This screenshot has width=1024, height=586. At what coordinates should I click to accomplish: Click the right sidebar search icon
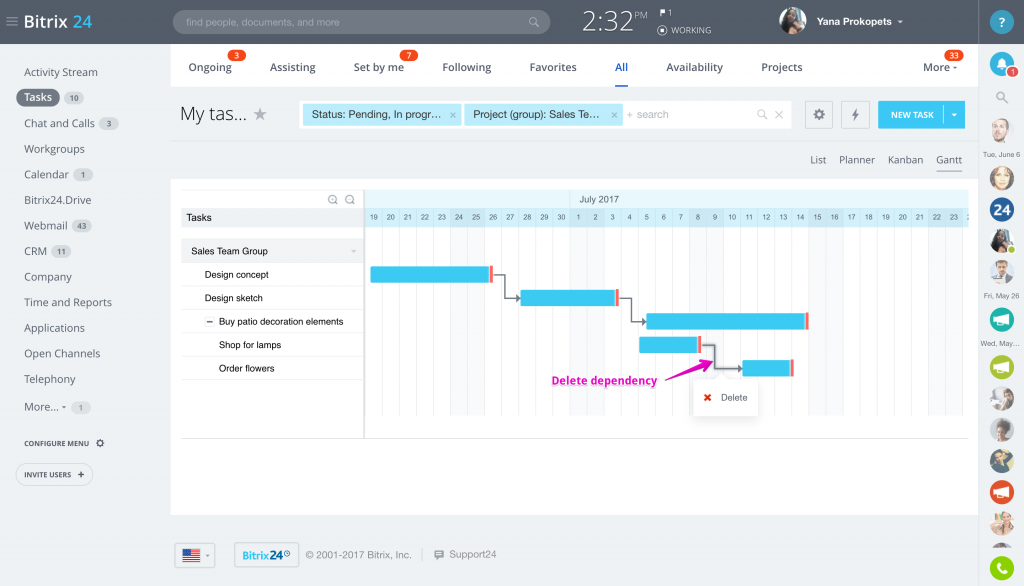(x=1001, y=97)
